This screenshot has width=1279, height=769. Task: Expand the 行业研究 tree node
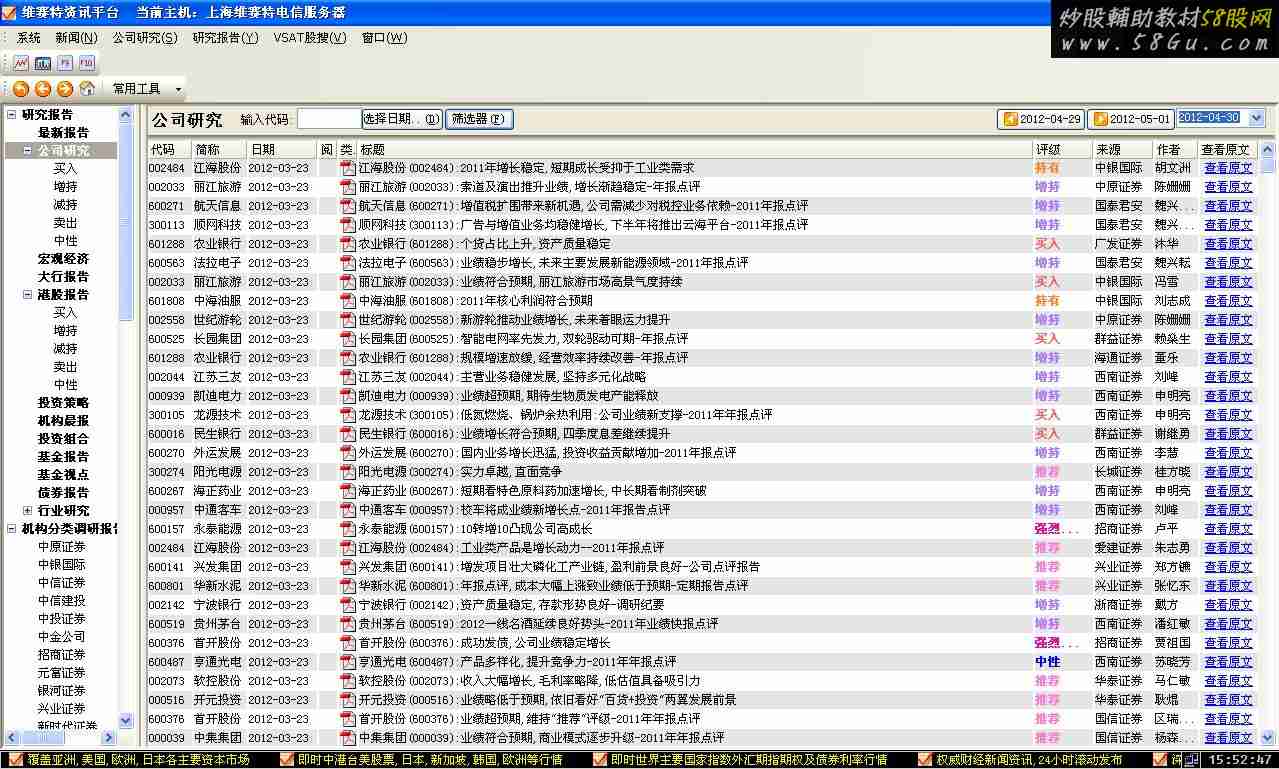pyautogui.click(x=27, y=510)
